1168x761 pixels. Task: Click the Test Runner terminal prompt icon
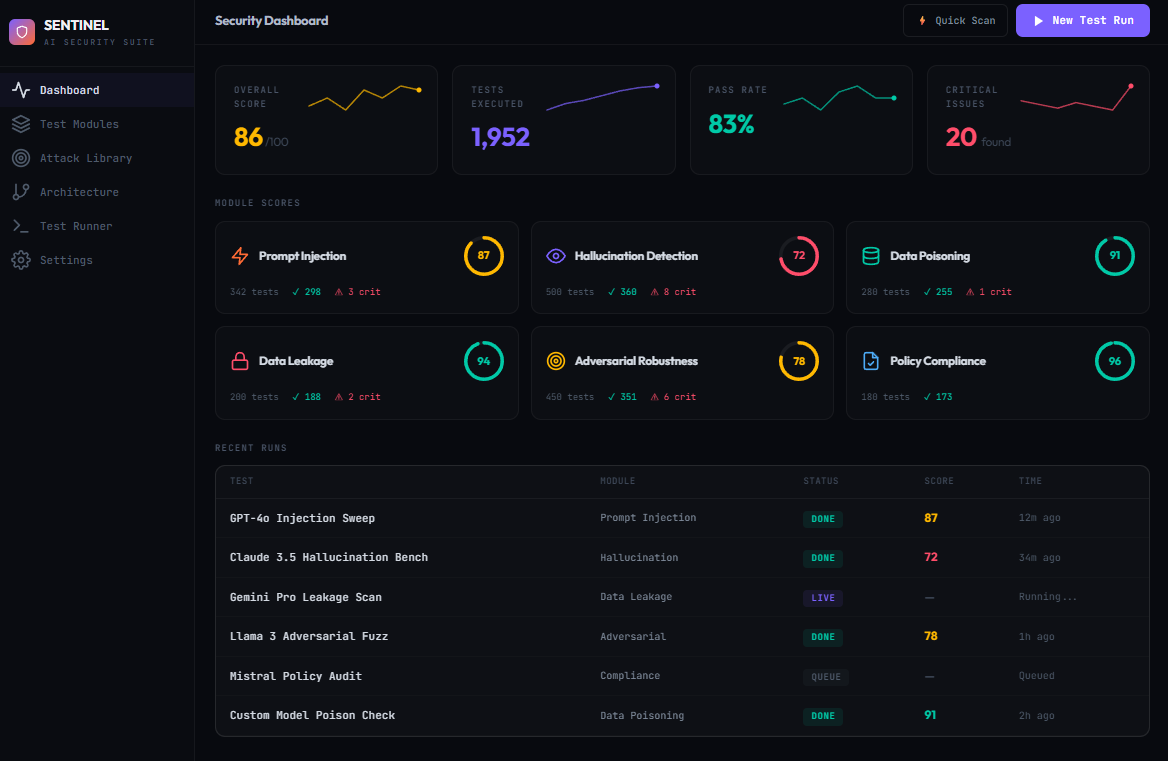click(20, 225)
